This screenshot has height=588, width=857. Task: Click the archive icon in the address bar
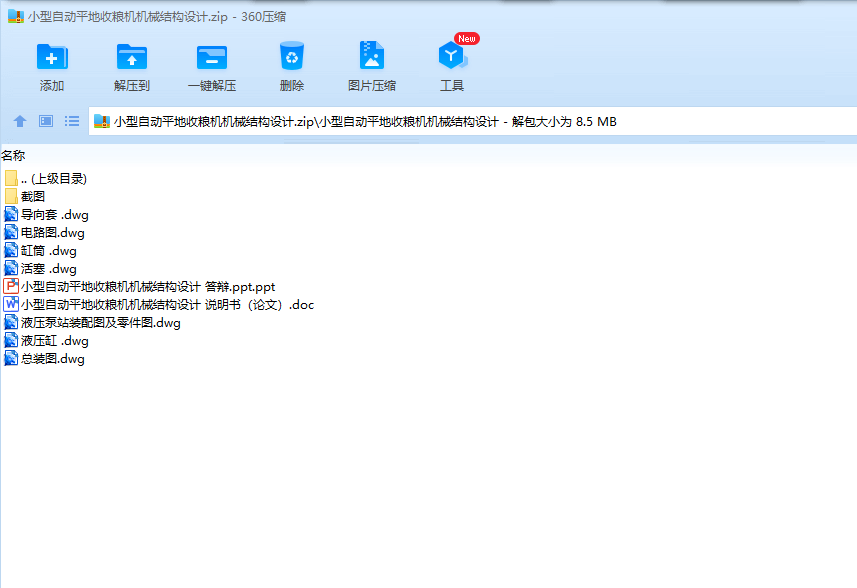coord(102,121)
